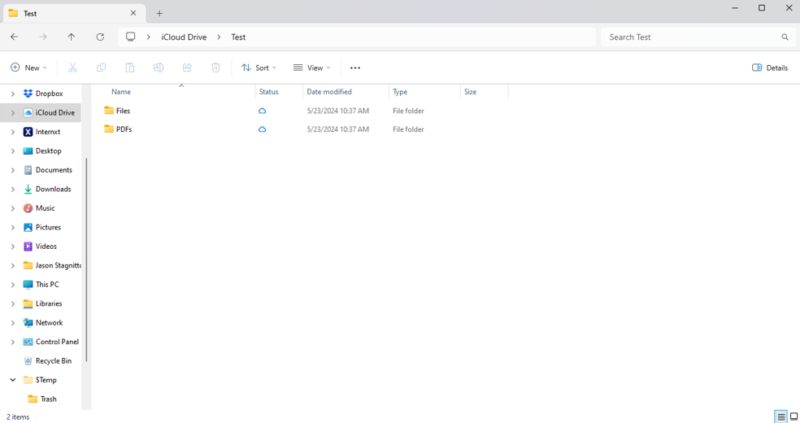
Task: Open Libraries in navigation pane
Action: coord(42,304)
